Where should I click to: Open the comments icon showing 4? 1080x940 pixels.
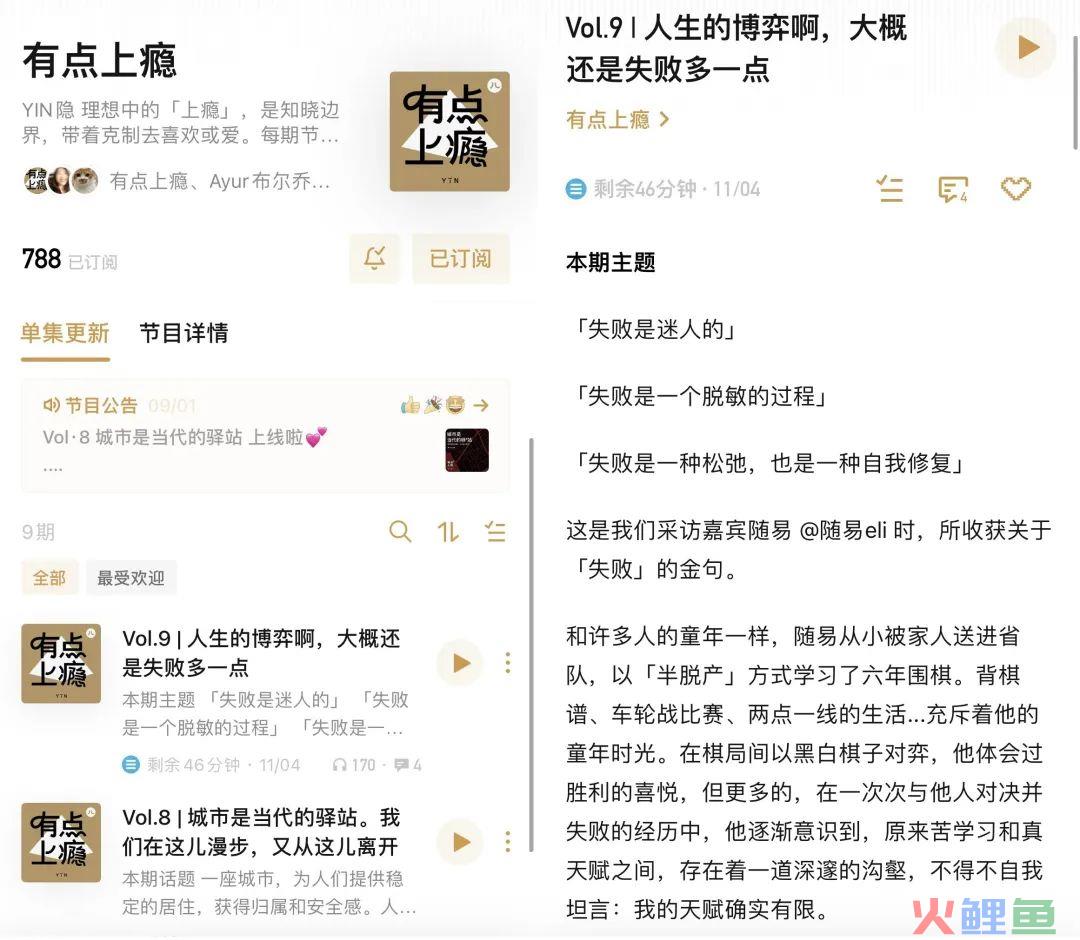[x=953, y=189]
